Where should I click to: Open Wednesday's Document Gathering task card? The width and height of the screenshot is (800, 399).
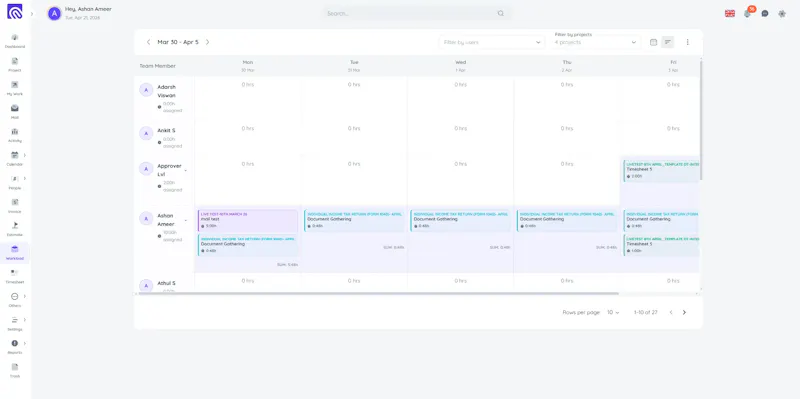pyautogui.click(x=460, y=221)
